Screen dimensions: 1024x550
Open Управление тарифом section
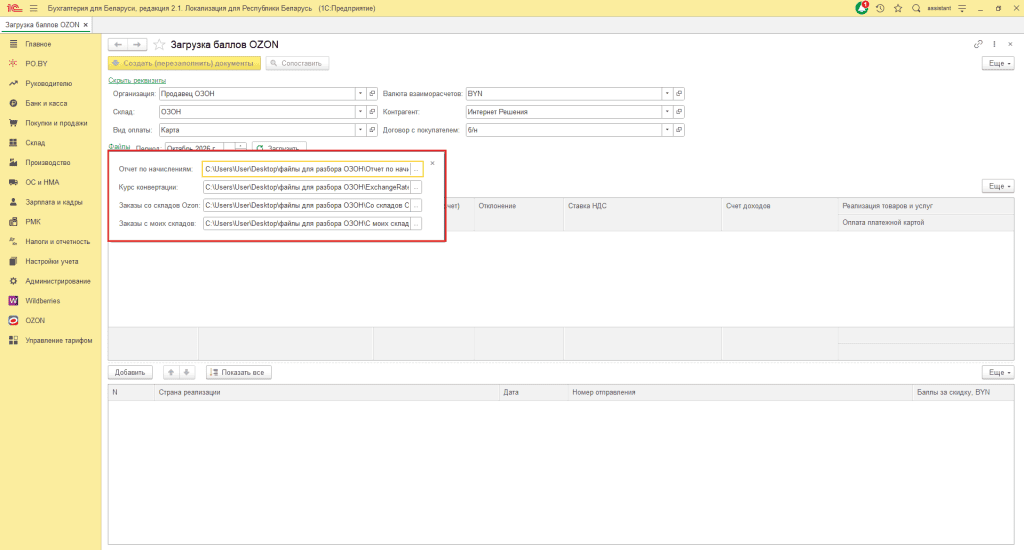pos(59,340)
